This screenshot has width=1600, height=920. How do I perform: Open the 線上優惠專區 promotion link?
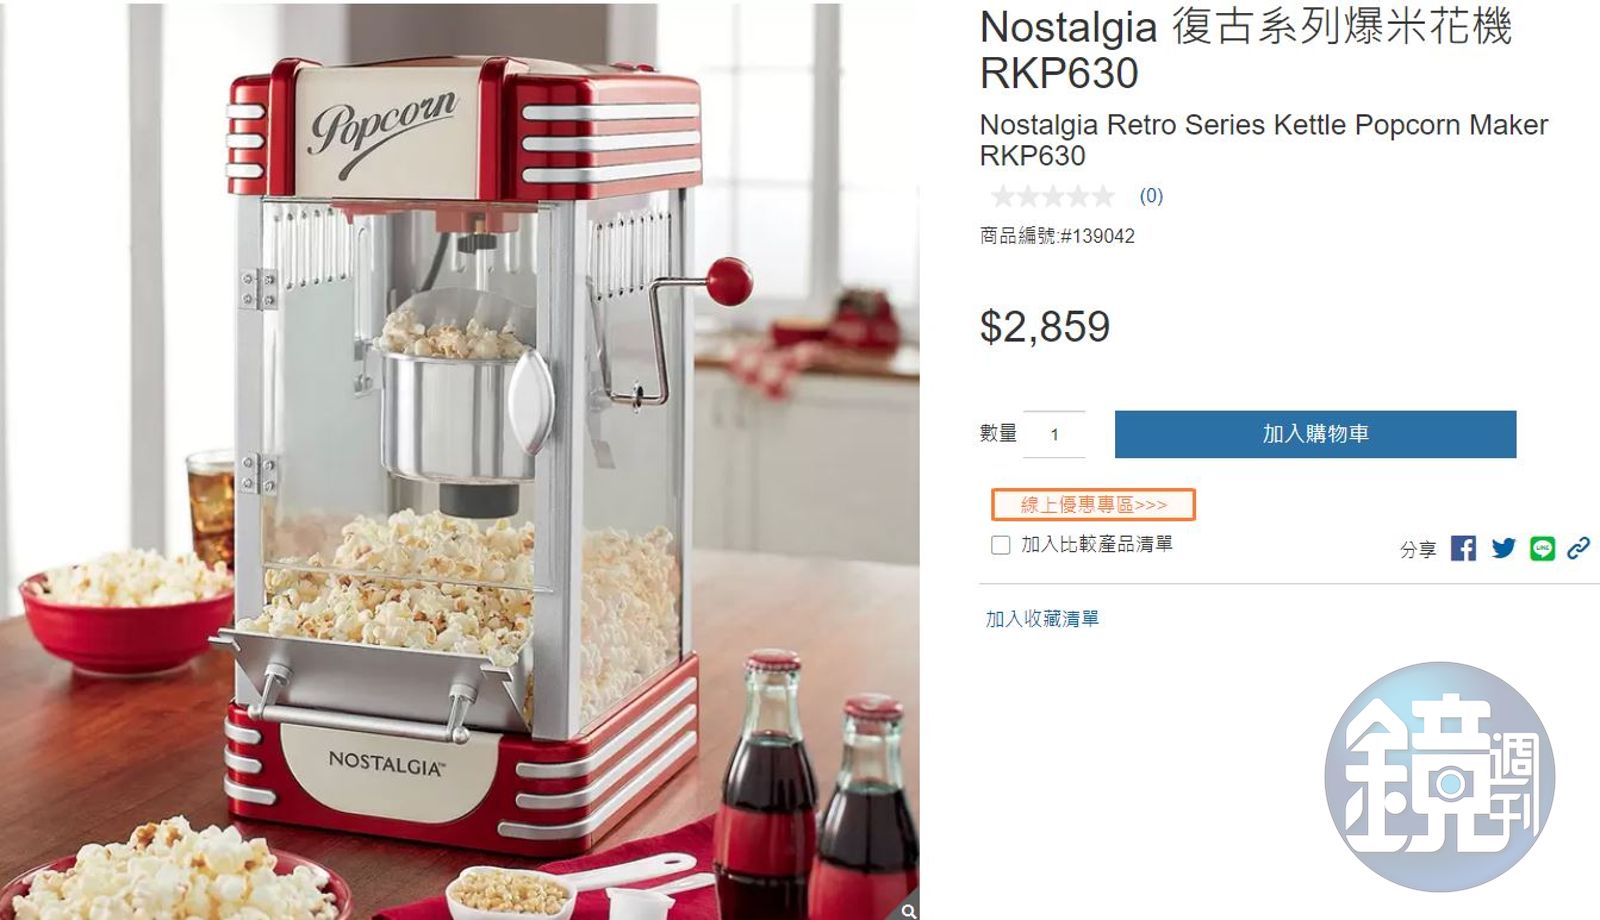pos(1093,505)
